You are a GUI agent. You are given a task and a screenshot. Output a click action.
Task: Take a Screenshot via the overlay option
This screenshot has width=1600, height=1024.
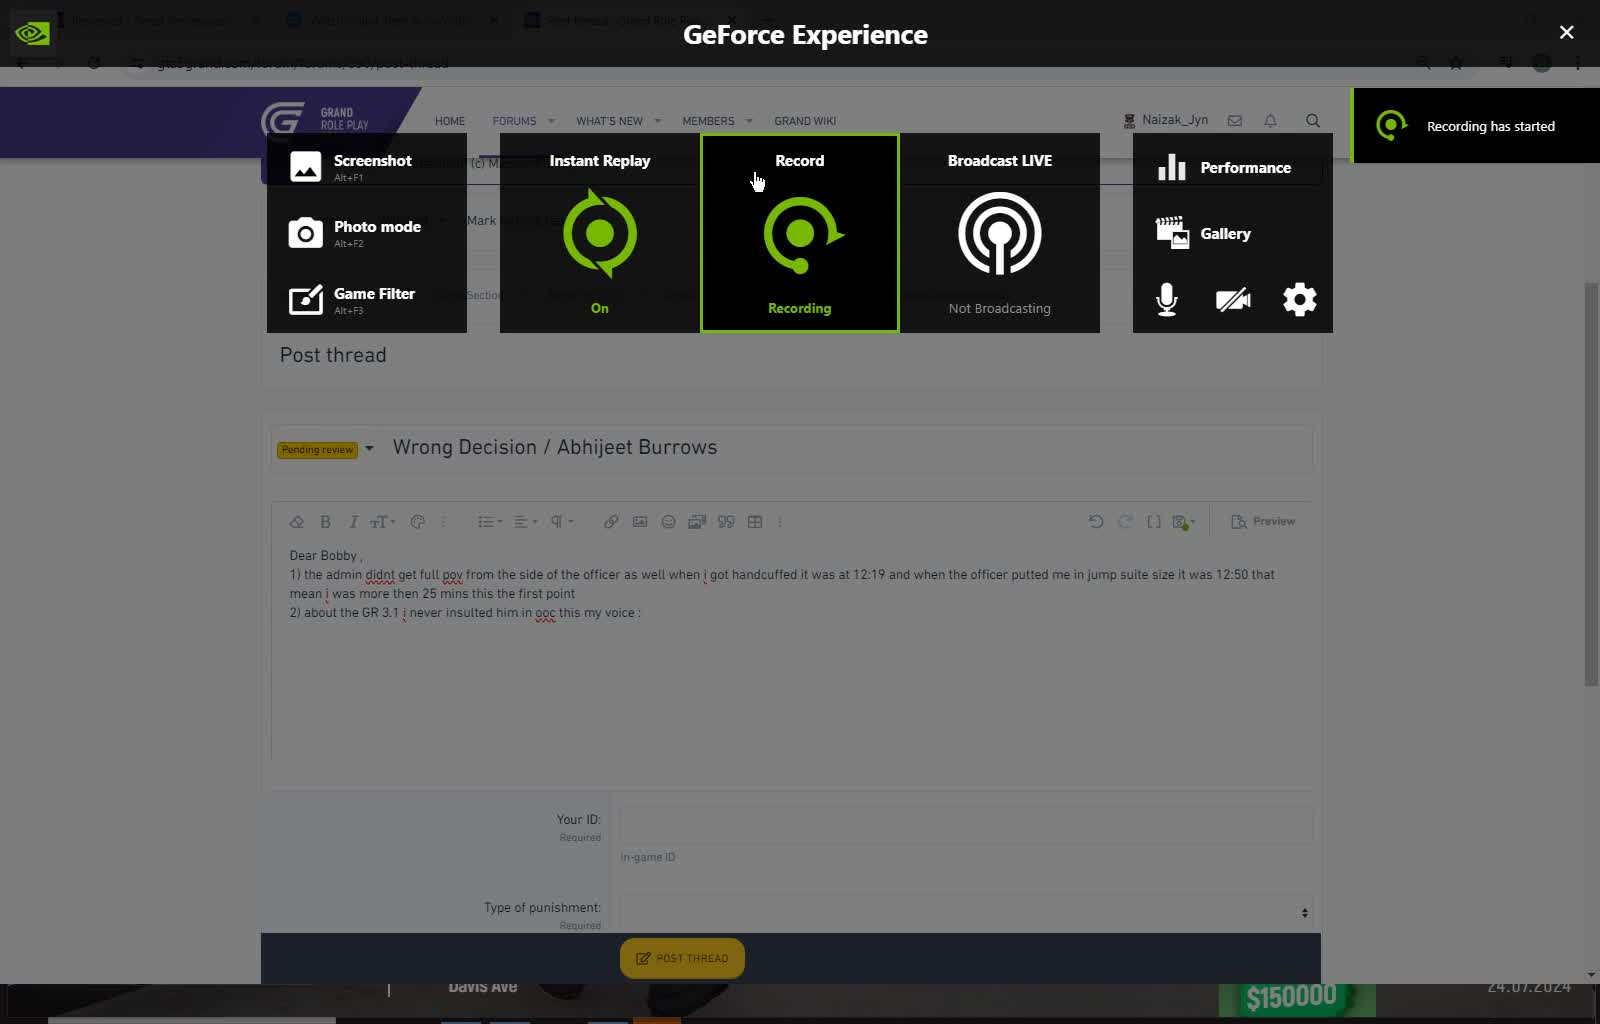pos(372,165)
